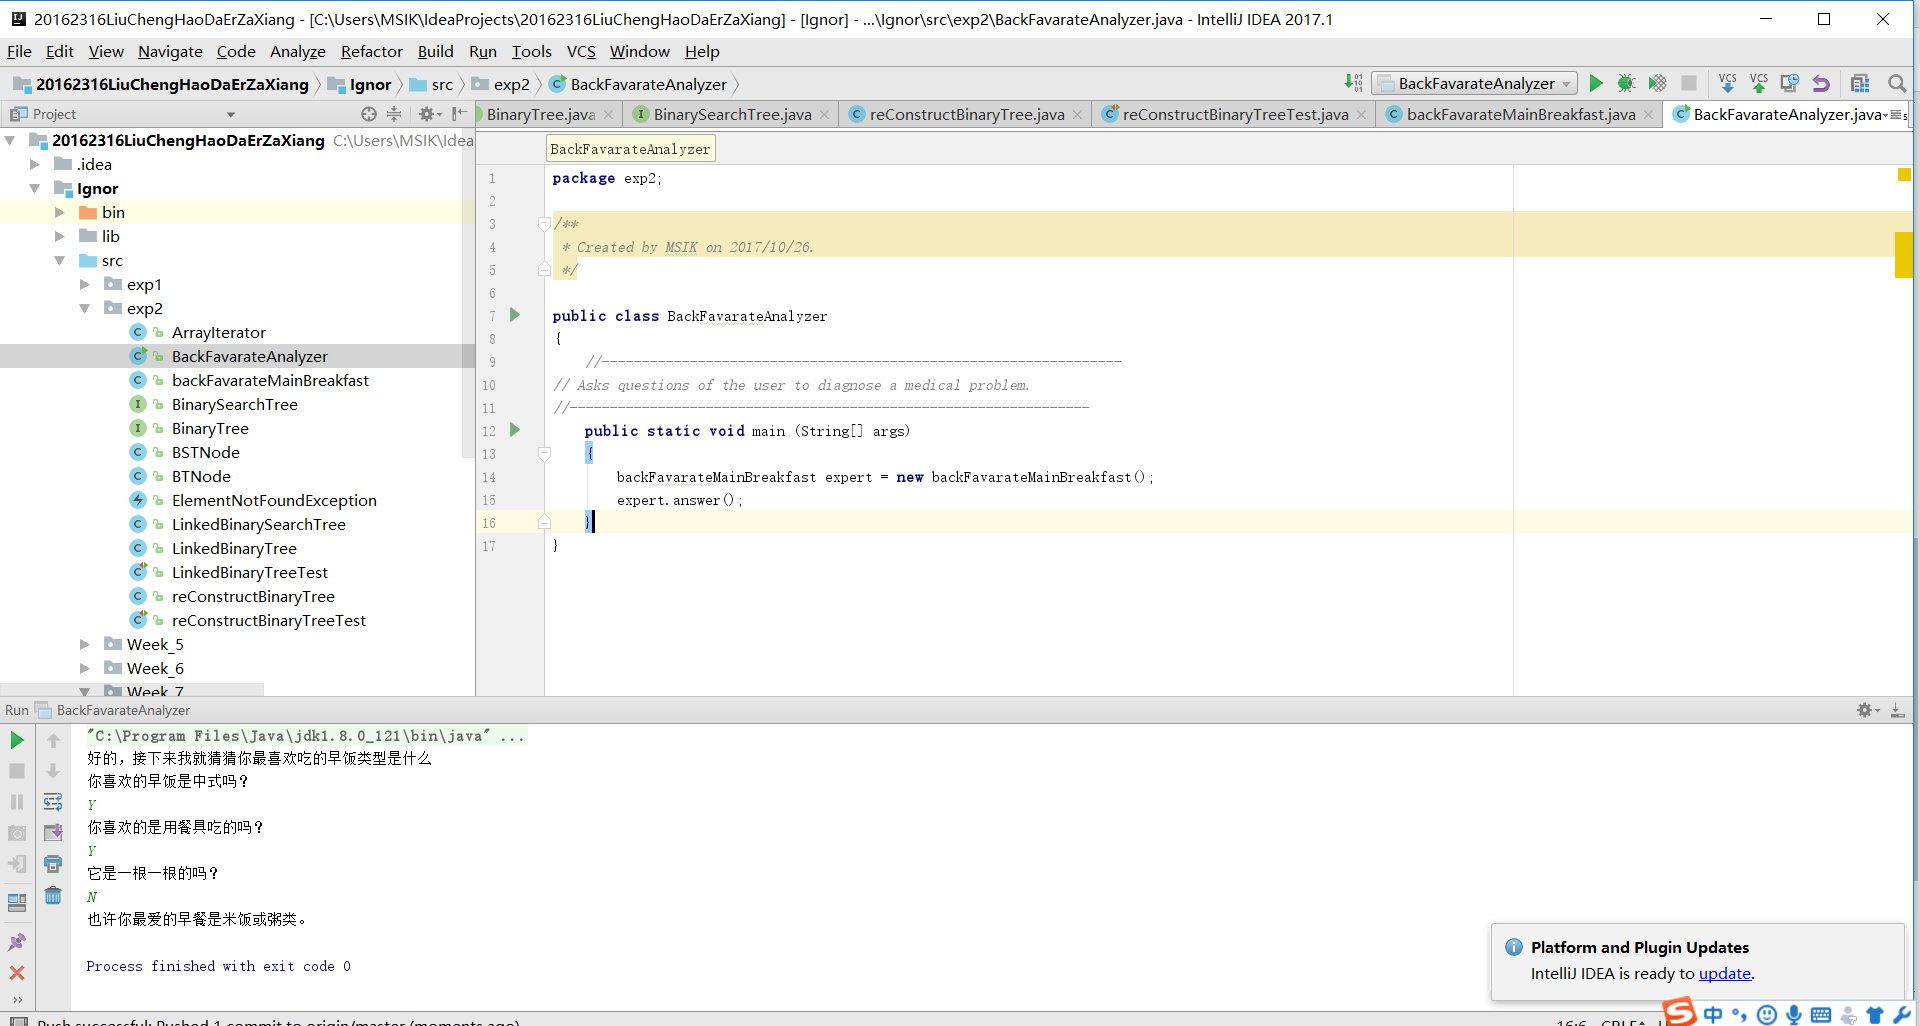Click the Make Project build icon

(x=1353, y=83)
